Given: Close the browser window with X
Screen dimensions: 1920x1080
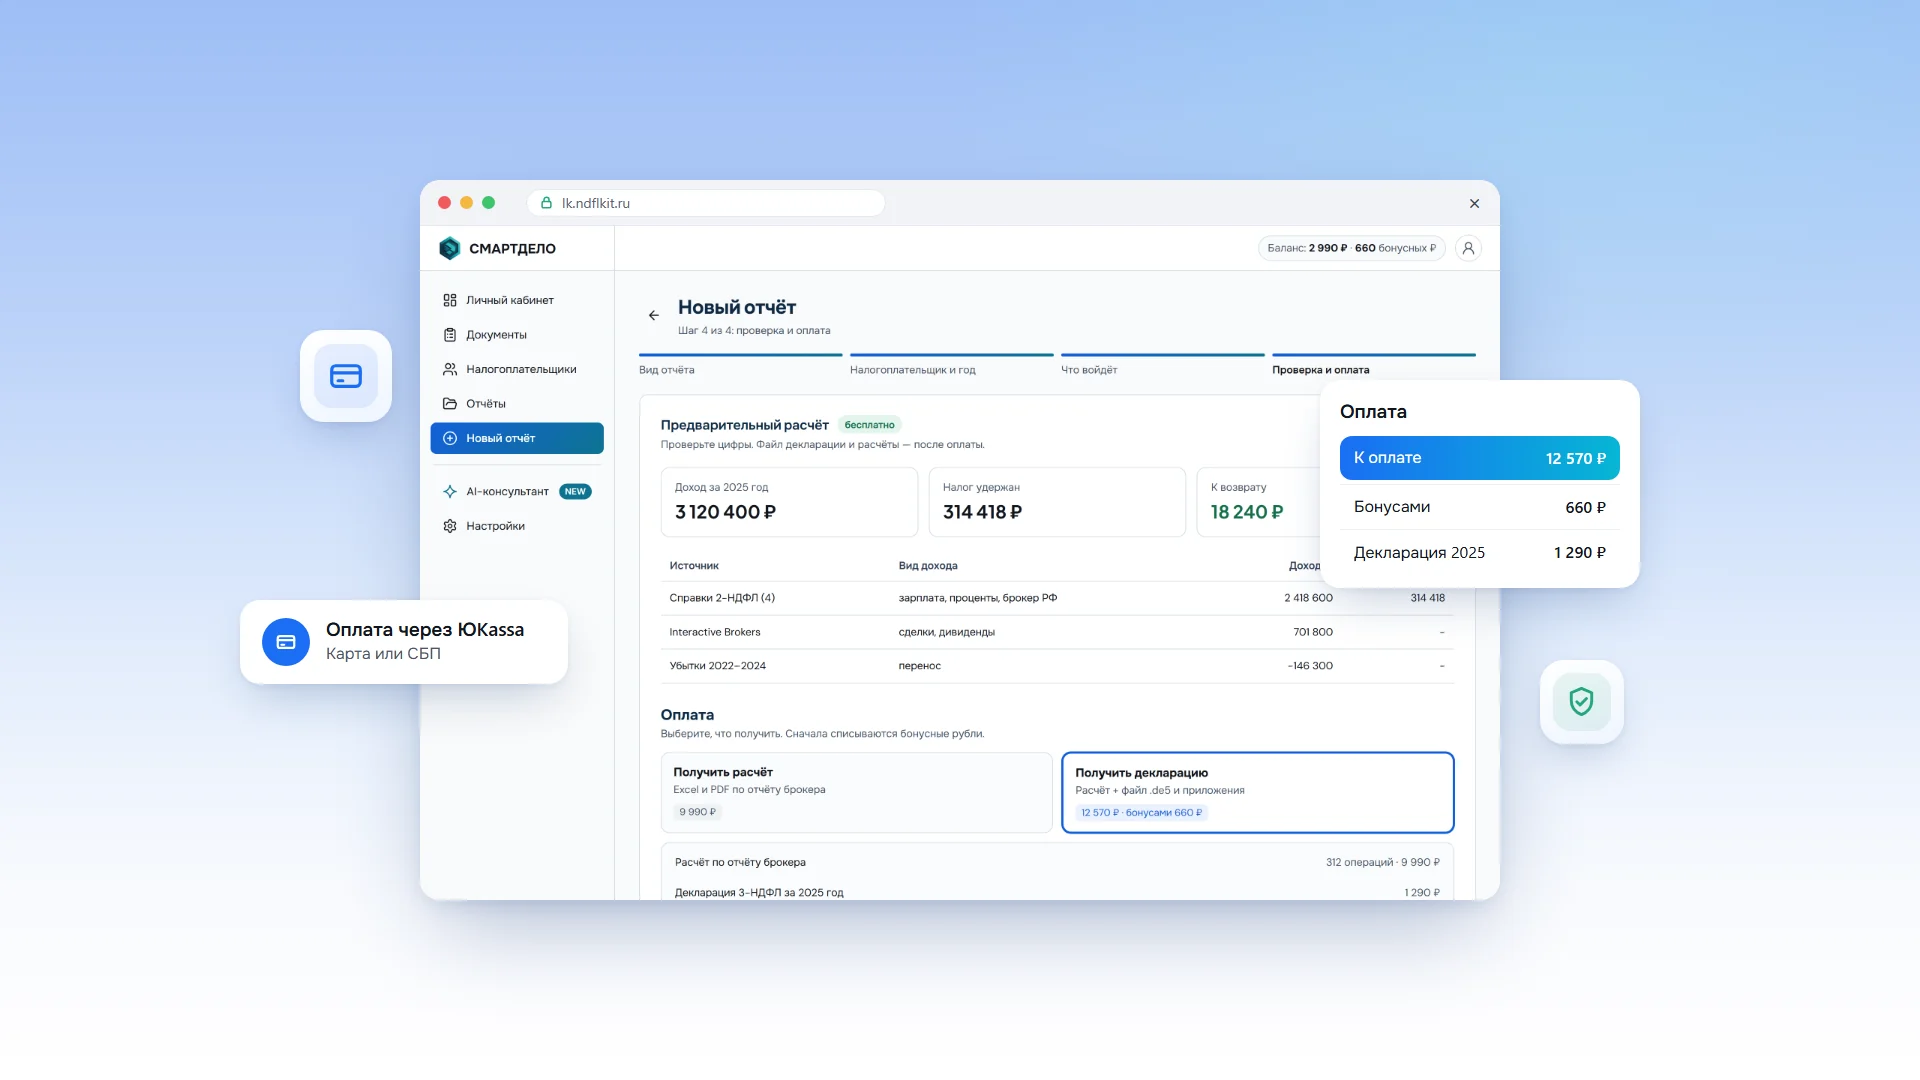Looking at the screenshot, I should point(1474,203).
